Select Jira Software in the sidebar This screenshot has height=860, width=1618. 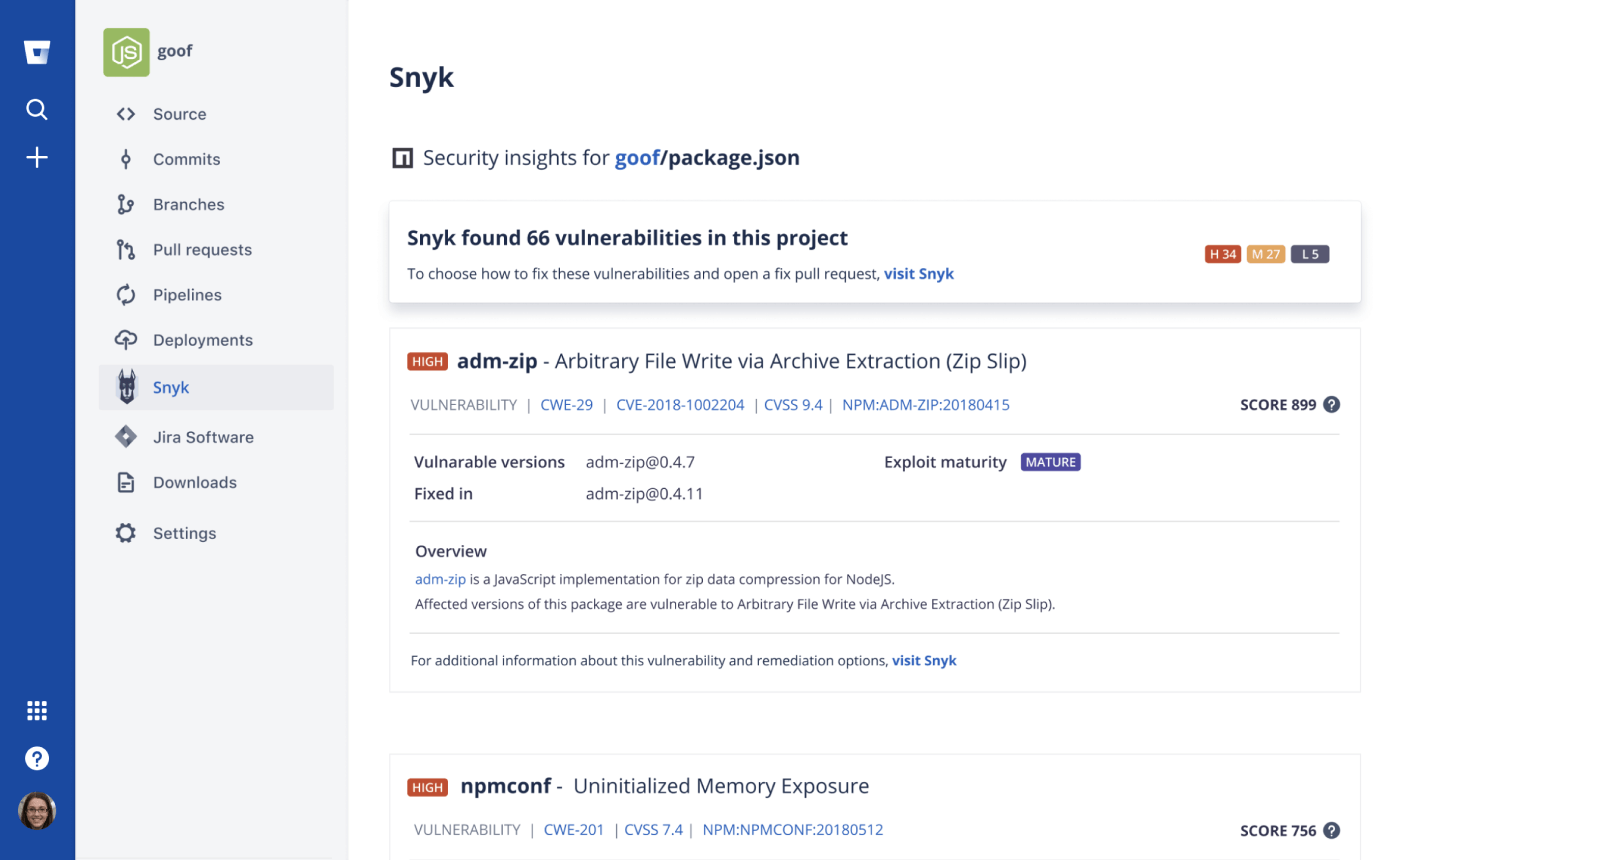[203, 437]
